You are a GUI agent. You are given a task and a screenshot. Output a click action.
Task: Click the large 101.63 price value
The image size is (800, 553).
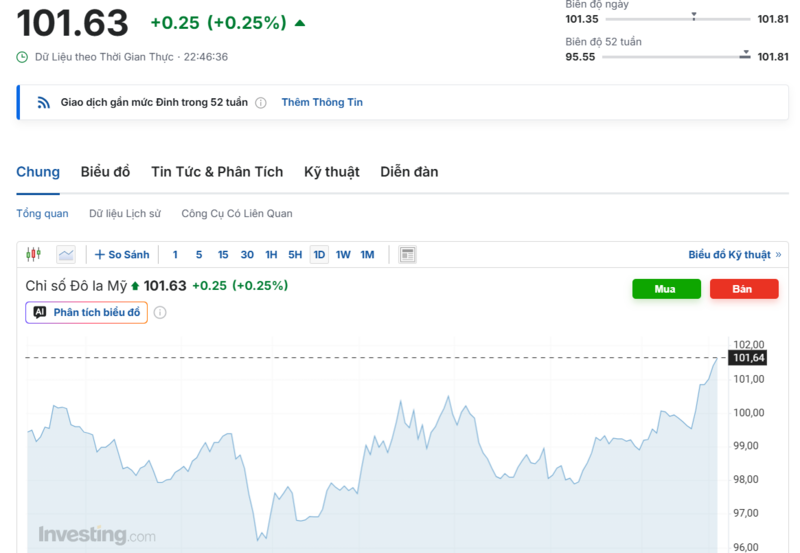[x=72, y=23]
